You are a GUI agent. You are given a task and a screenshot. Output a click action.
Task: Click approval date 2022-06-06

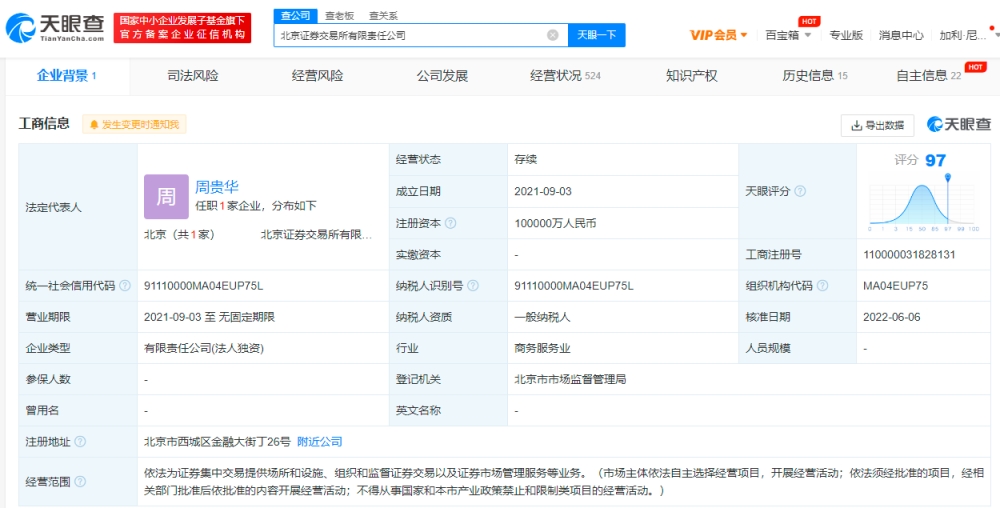892,317
